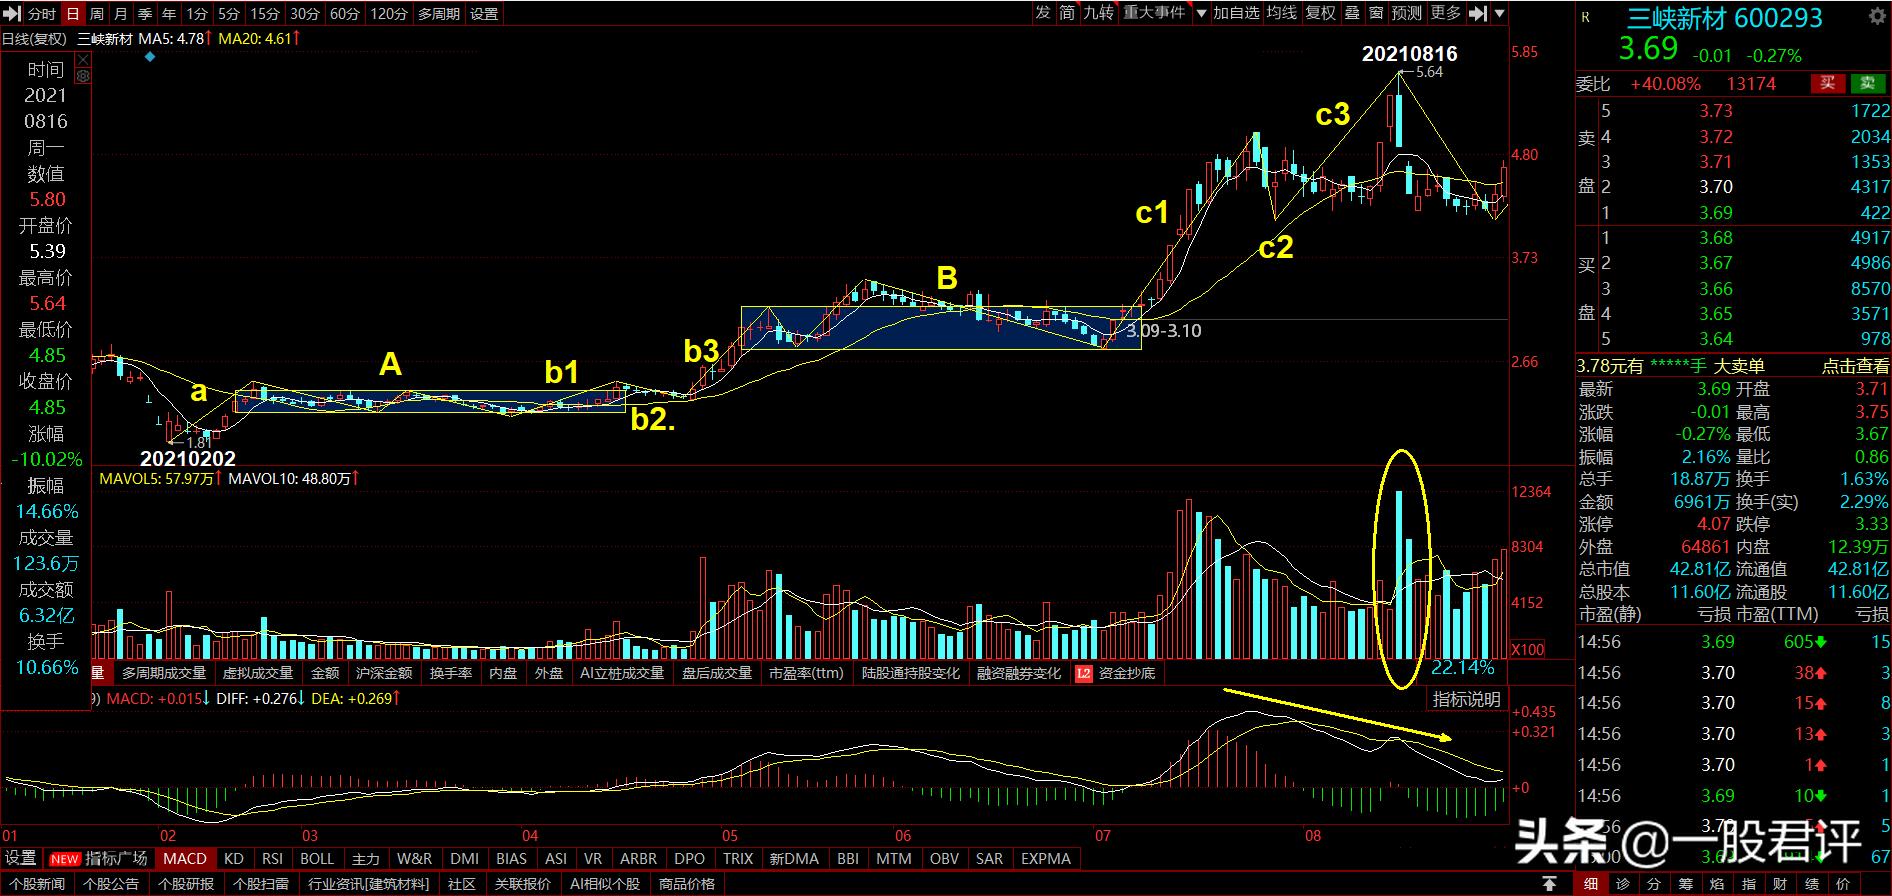Screen dimensions: 1892x896
Task: Click the L2 badge icon
Action: (x=1083, y=673)
